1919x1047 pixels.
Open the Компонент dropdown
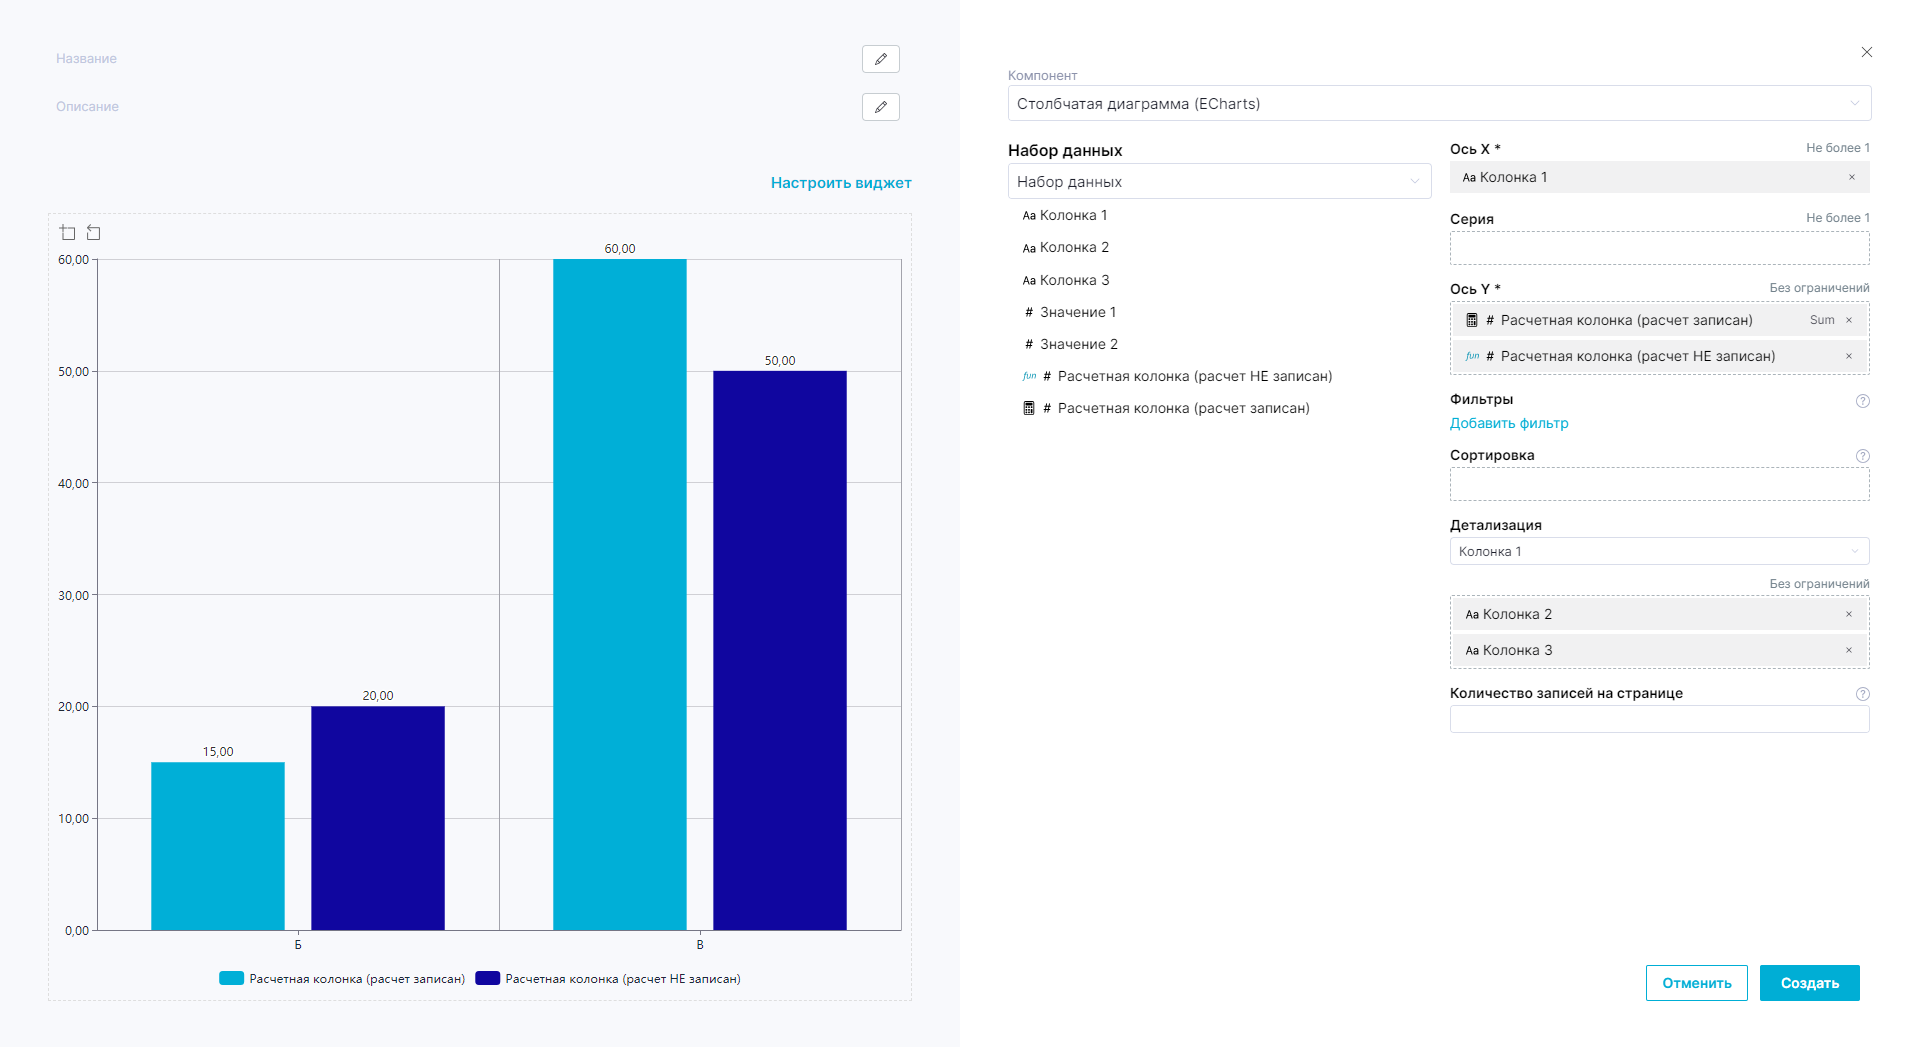tap(1438, 104)
